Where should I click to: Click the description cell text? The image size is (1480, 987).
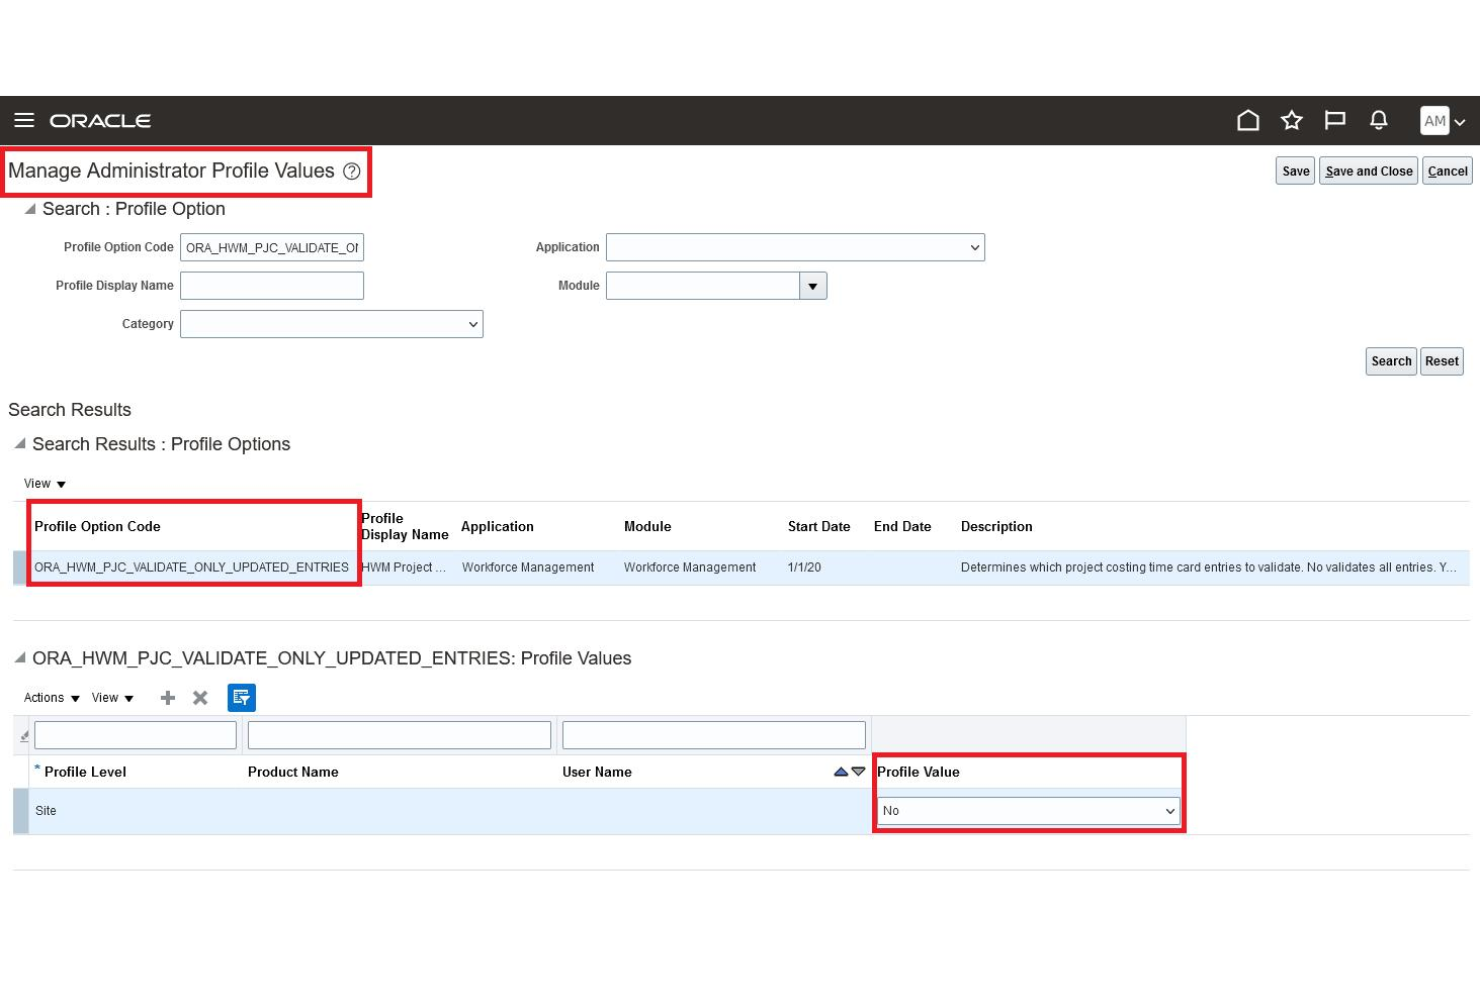1209,567
